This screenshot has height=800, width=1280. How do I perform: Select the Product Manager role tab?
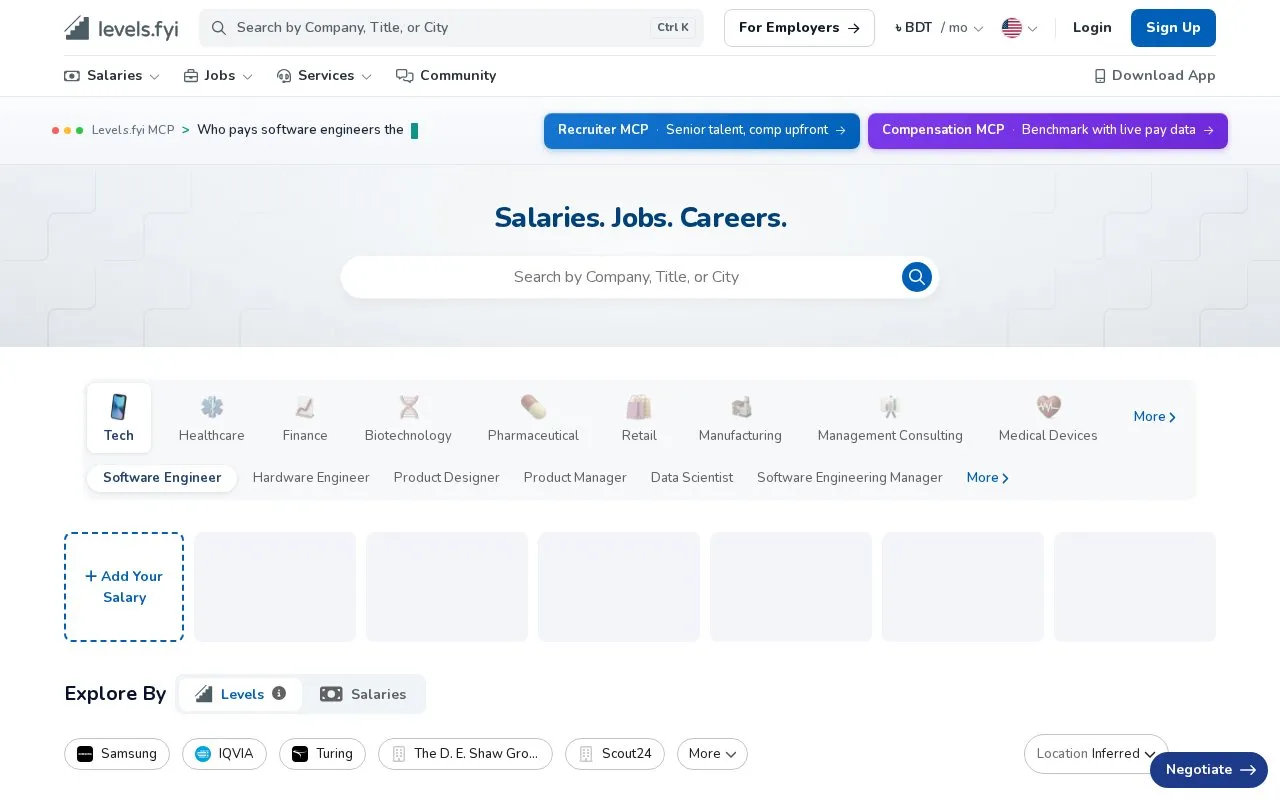(x=575, y=478)
